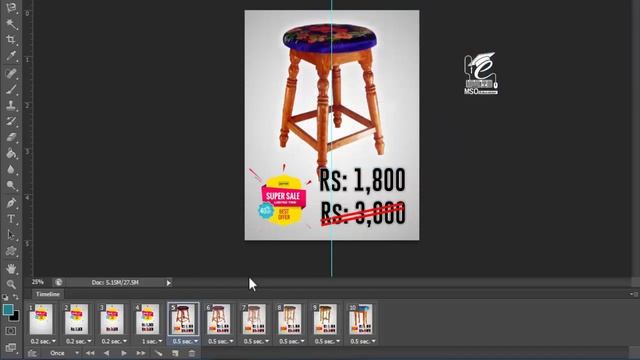Screen dimensions: 640x360
Task: Select timeline frame 4 thumbnail
Action: (147, 320)
